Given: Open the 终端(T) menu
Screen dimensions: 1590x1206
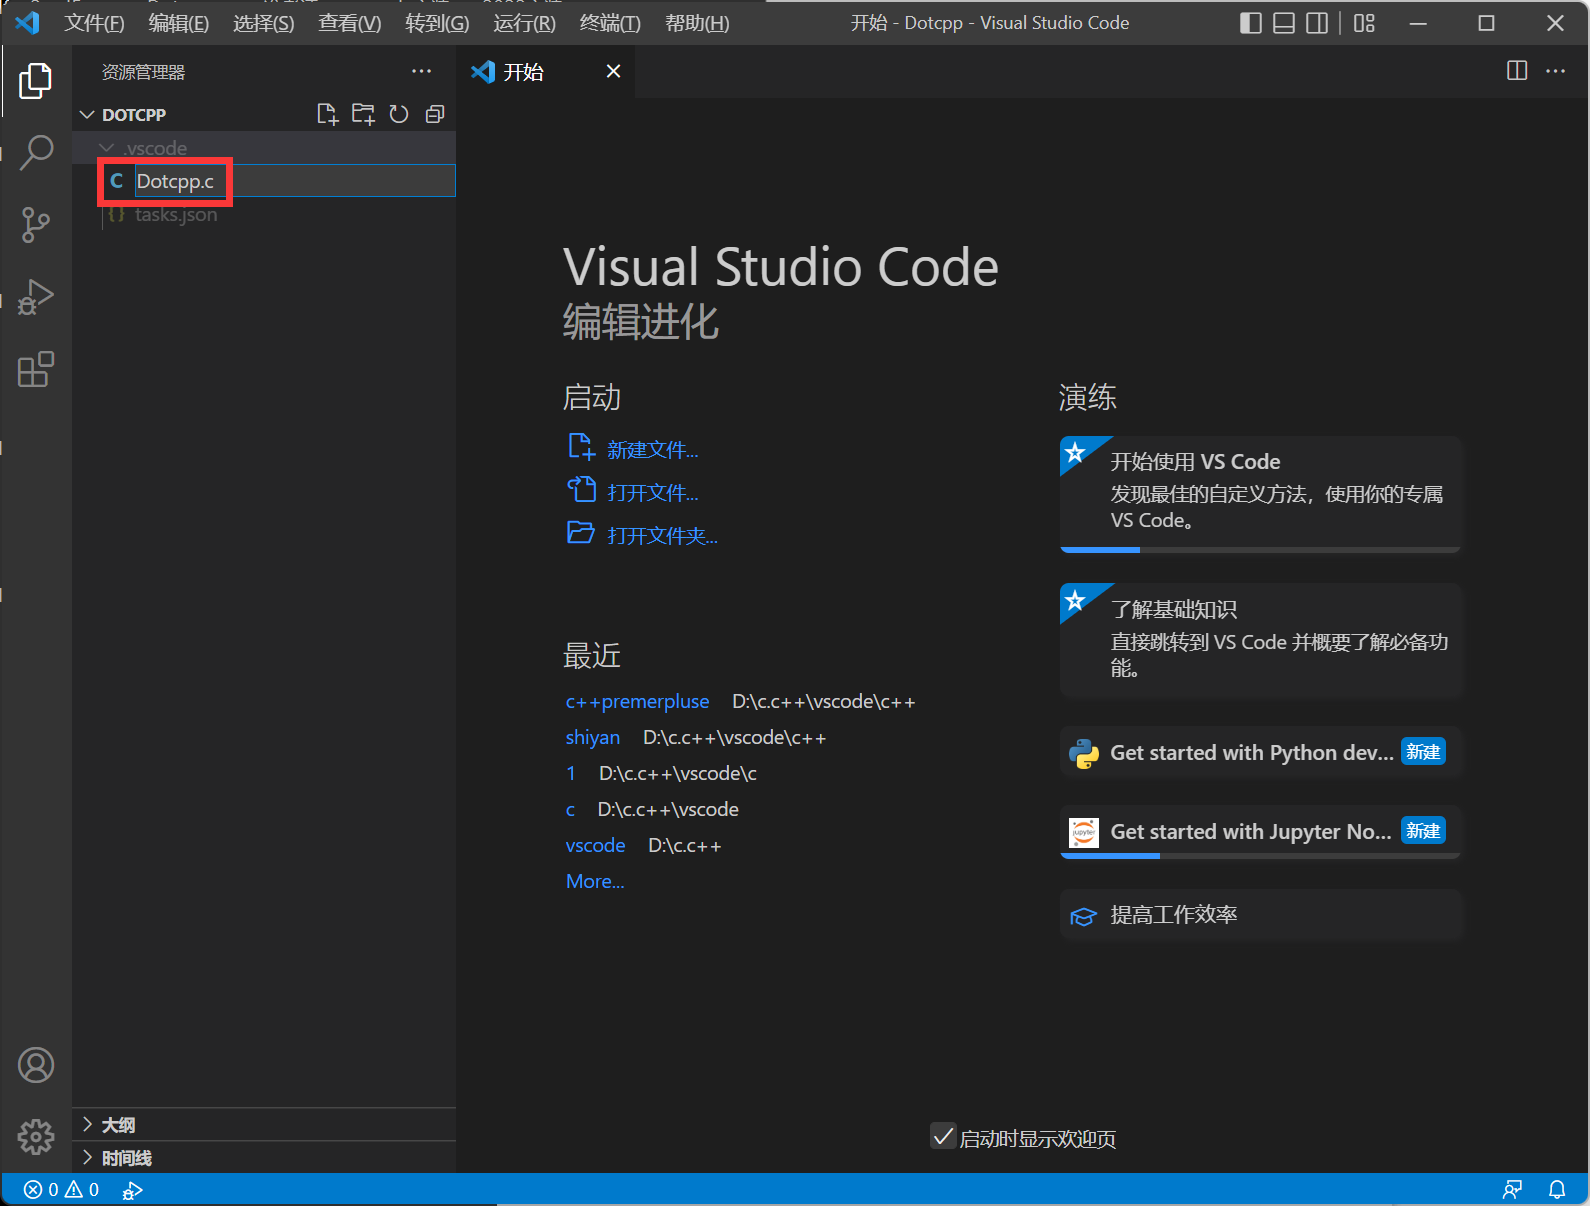Looking at the screenshot, I should tap(609, 23).
